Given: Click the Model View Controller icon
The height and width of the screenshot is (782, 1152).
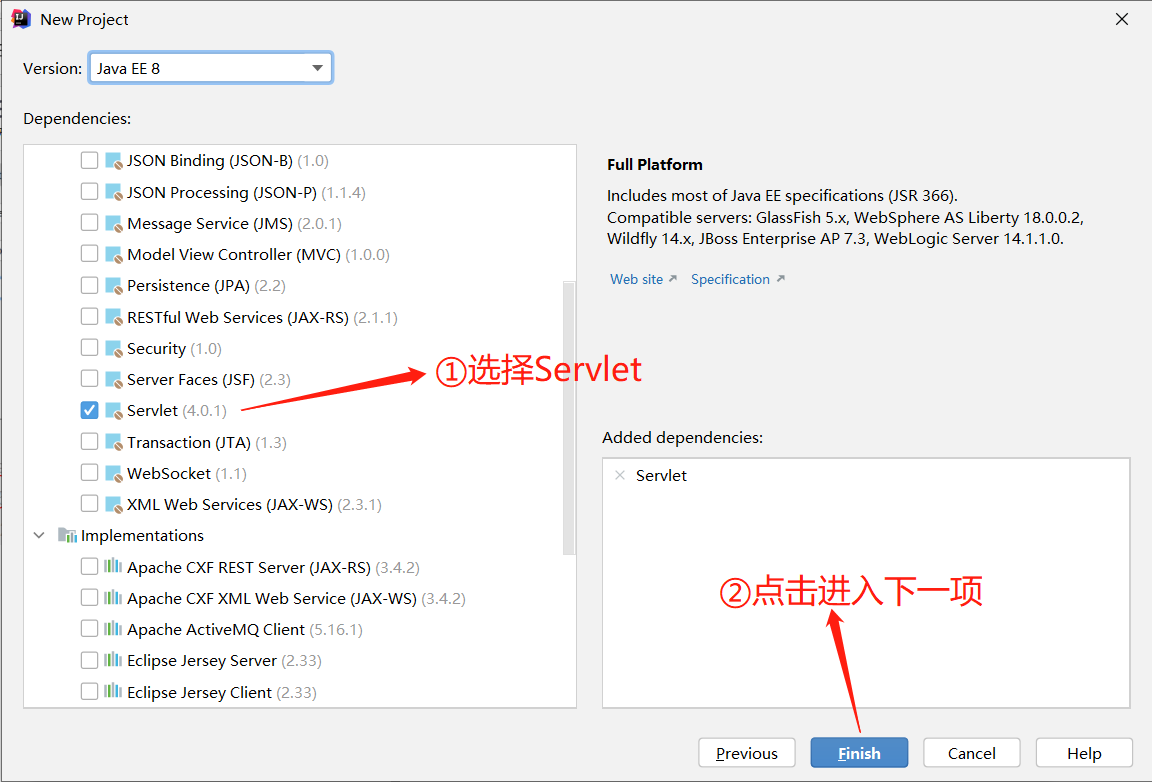Looking at the screenshot, I should (113, 254).
